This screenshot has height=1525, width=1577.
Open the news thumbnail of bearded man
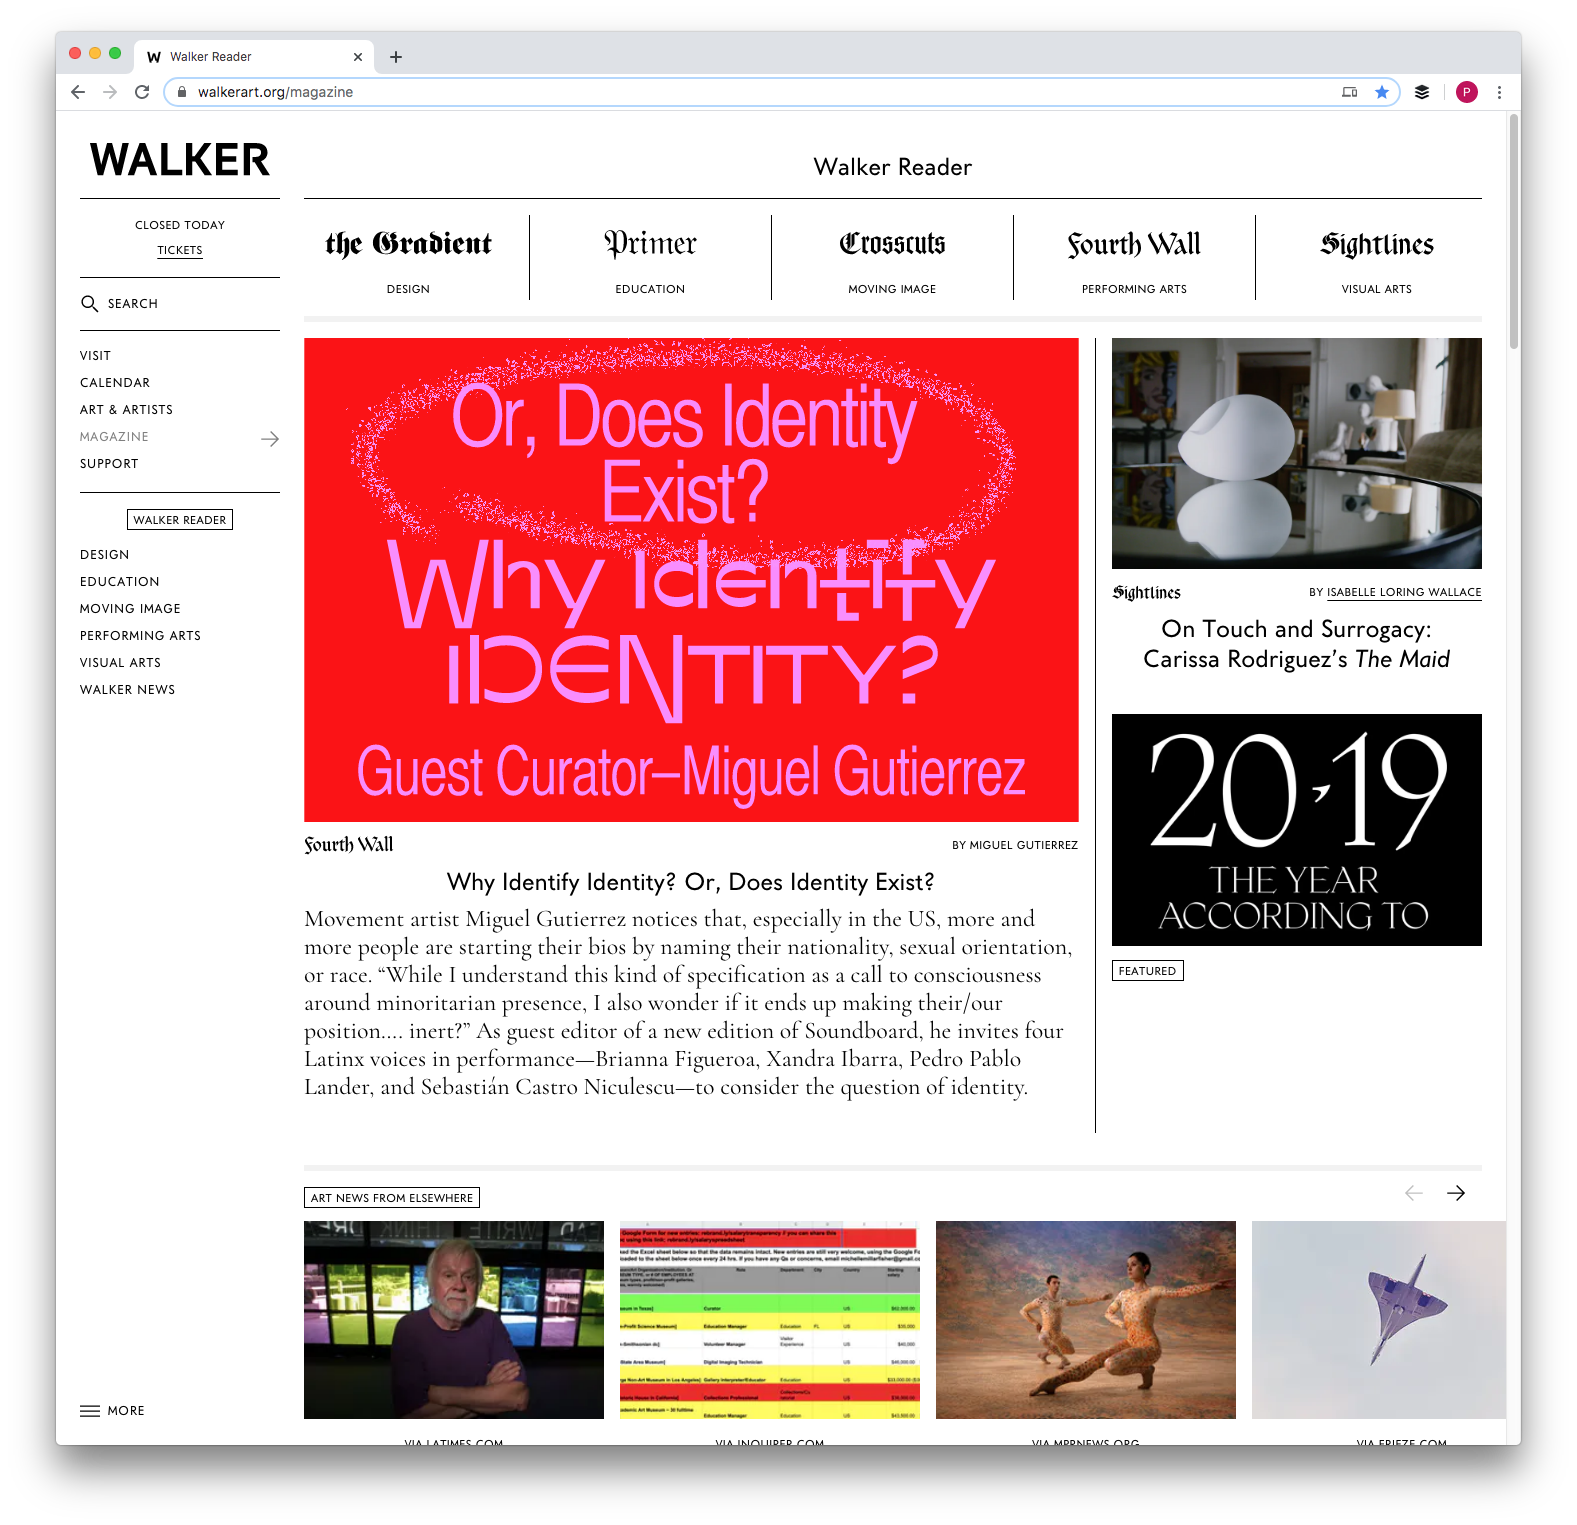pos(454,1320)
